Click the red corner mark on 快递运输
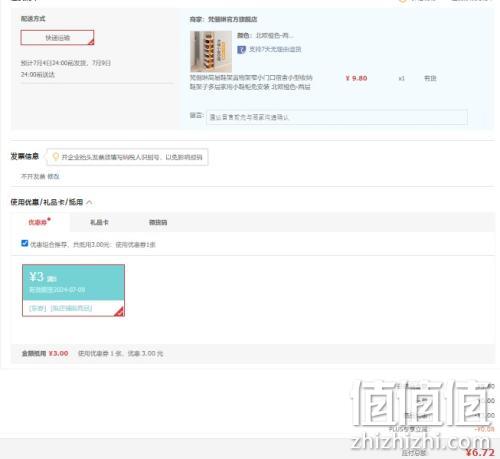 [x=91, y=42]
